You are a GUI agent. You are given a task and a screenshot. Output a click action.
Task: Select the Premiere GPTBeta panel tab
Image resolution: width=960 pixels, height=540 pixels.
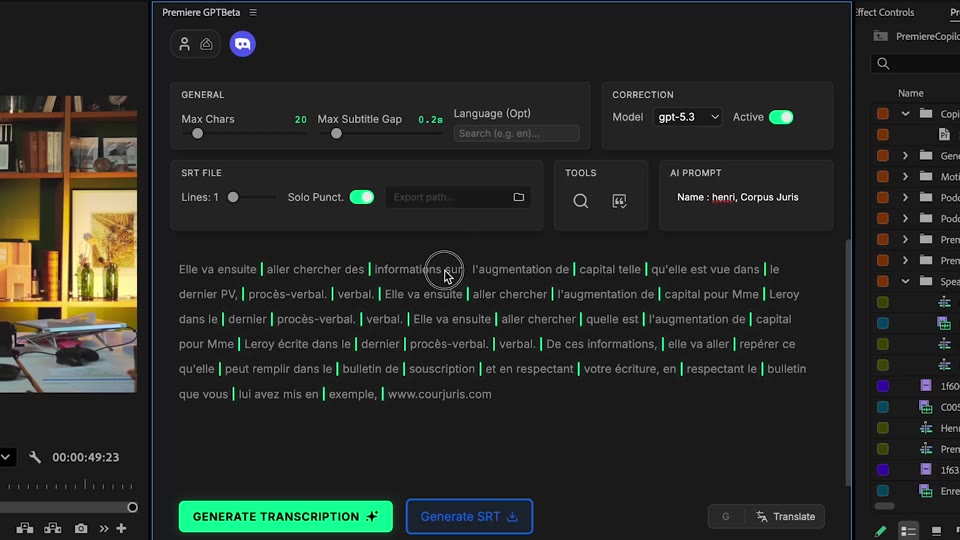pos(201,12)
